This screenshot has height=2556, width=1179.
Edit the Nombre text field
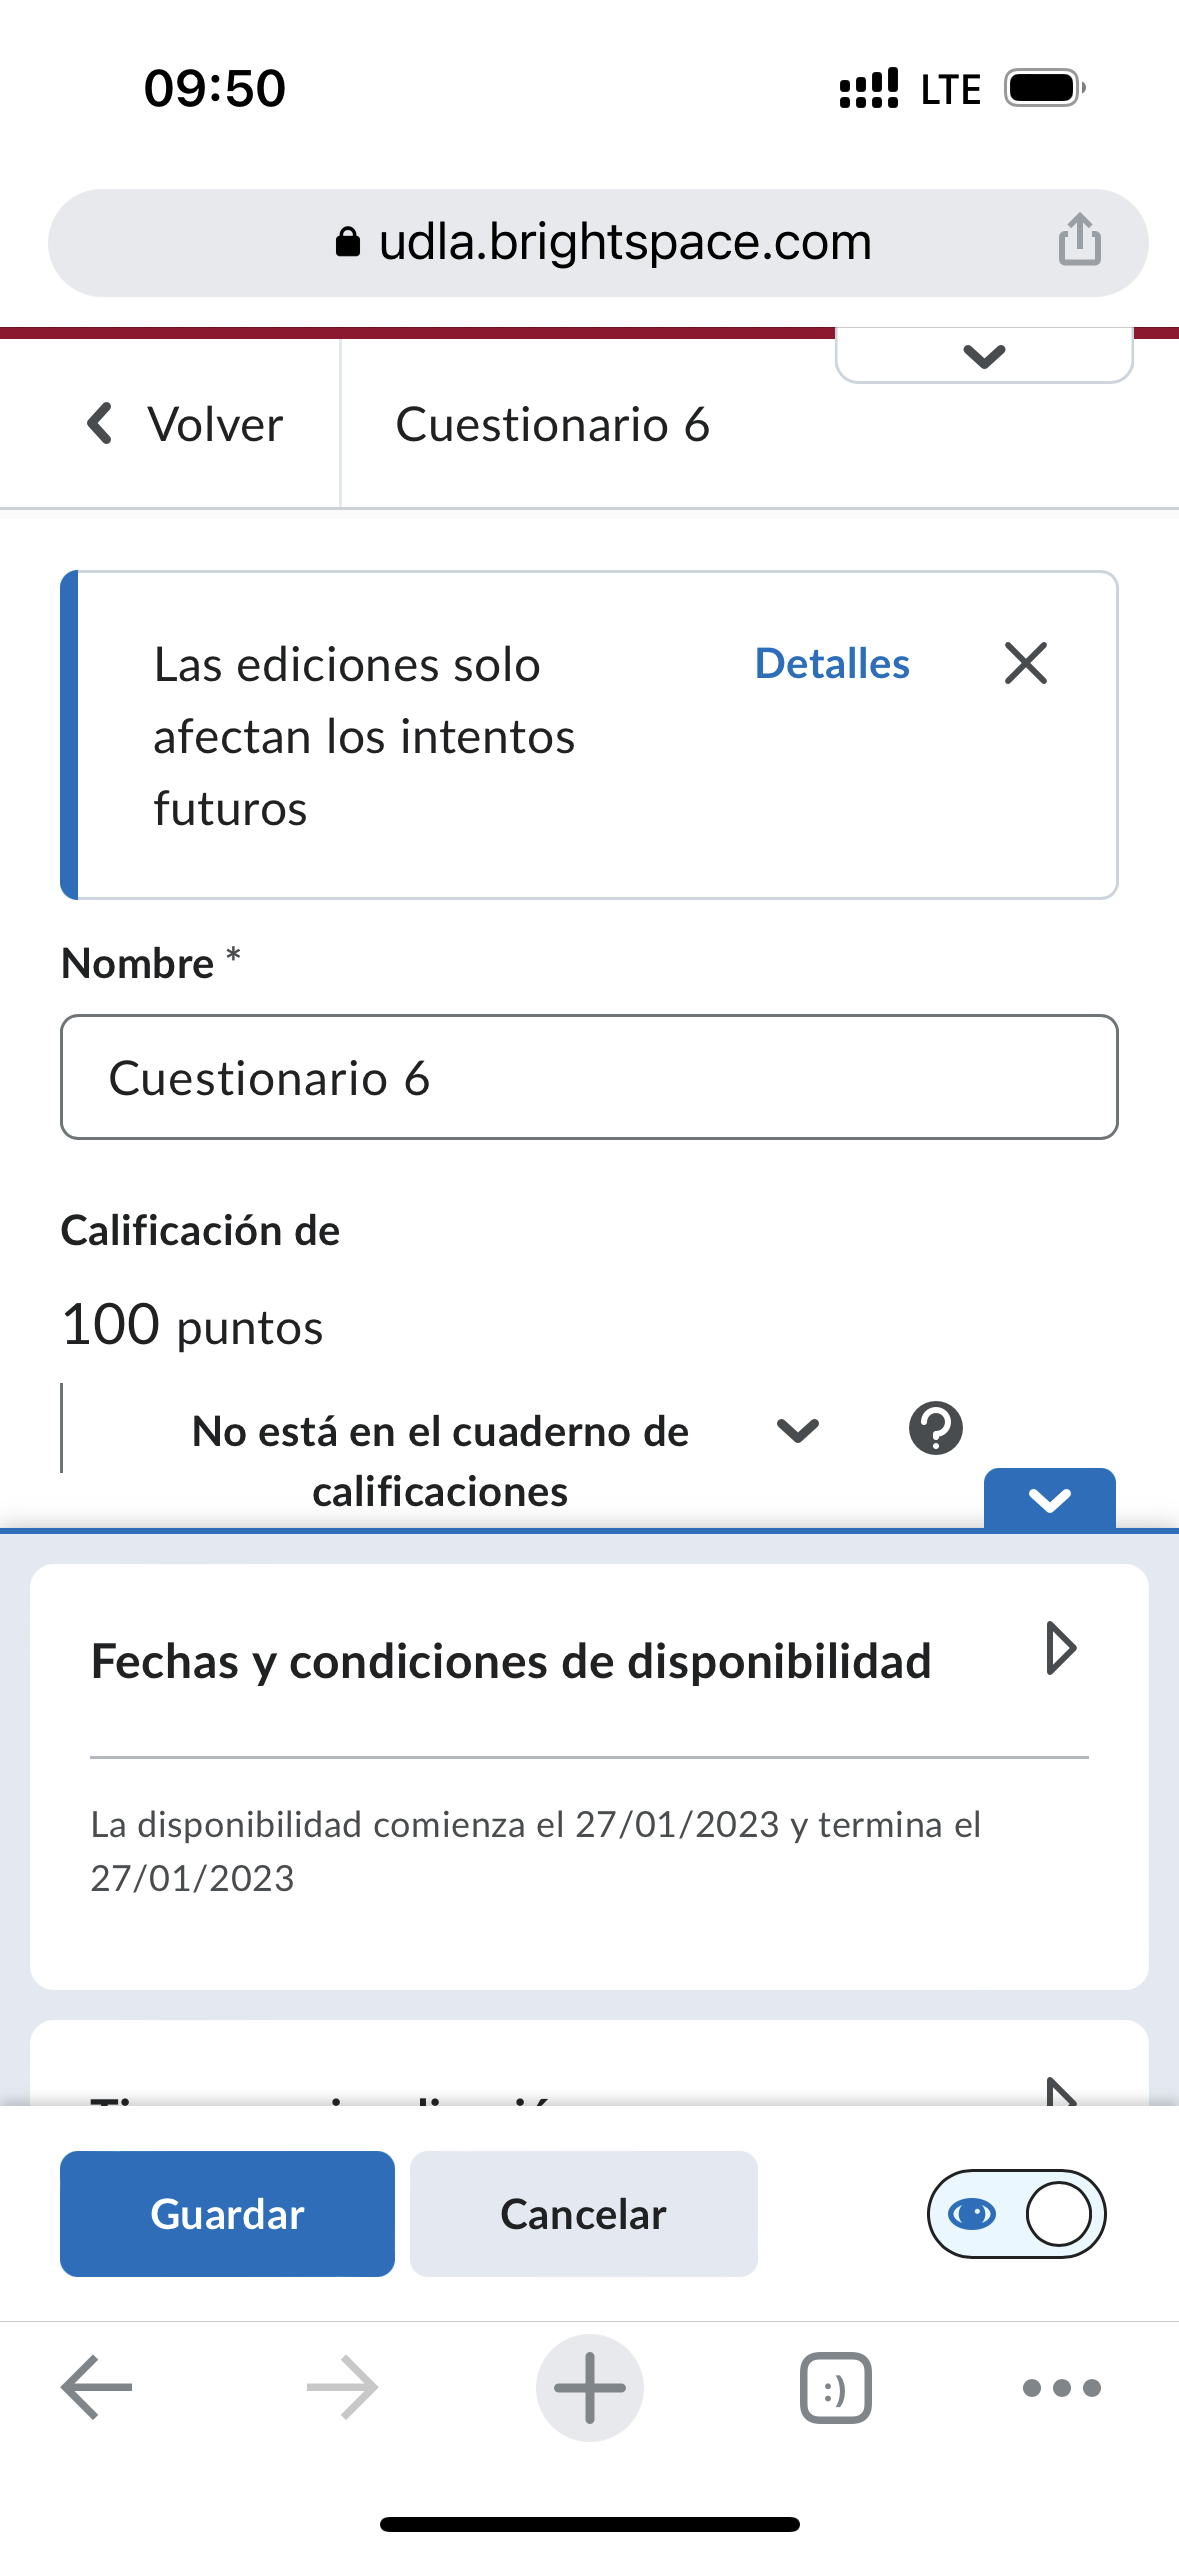click(x=589, y=1077)
